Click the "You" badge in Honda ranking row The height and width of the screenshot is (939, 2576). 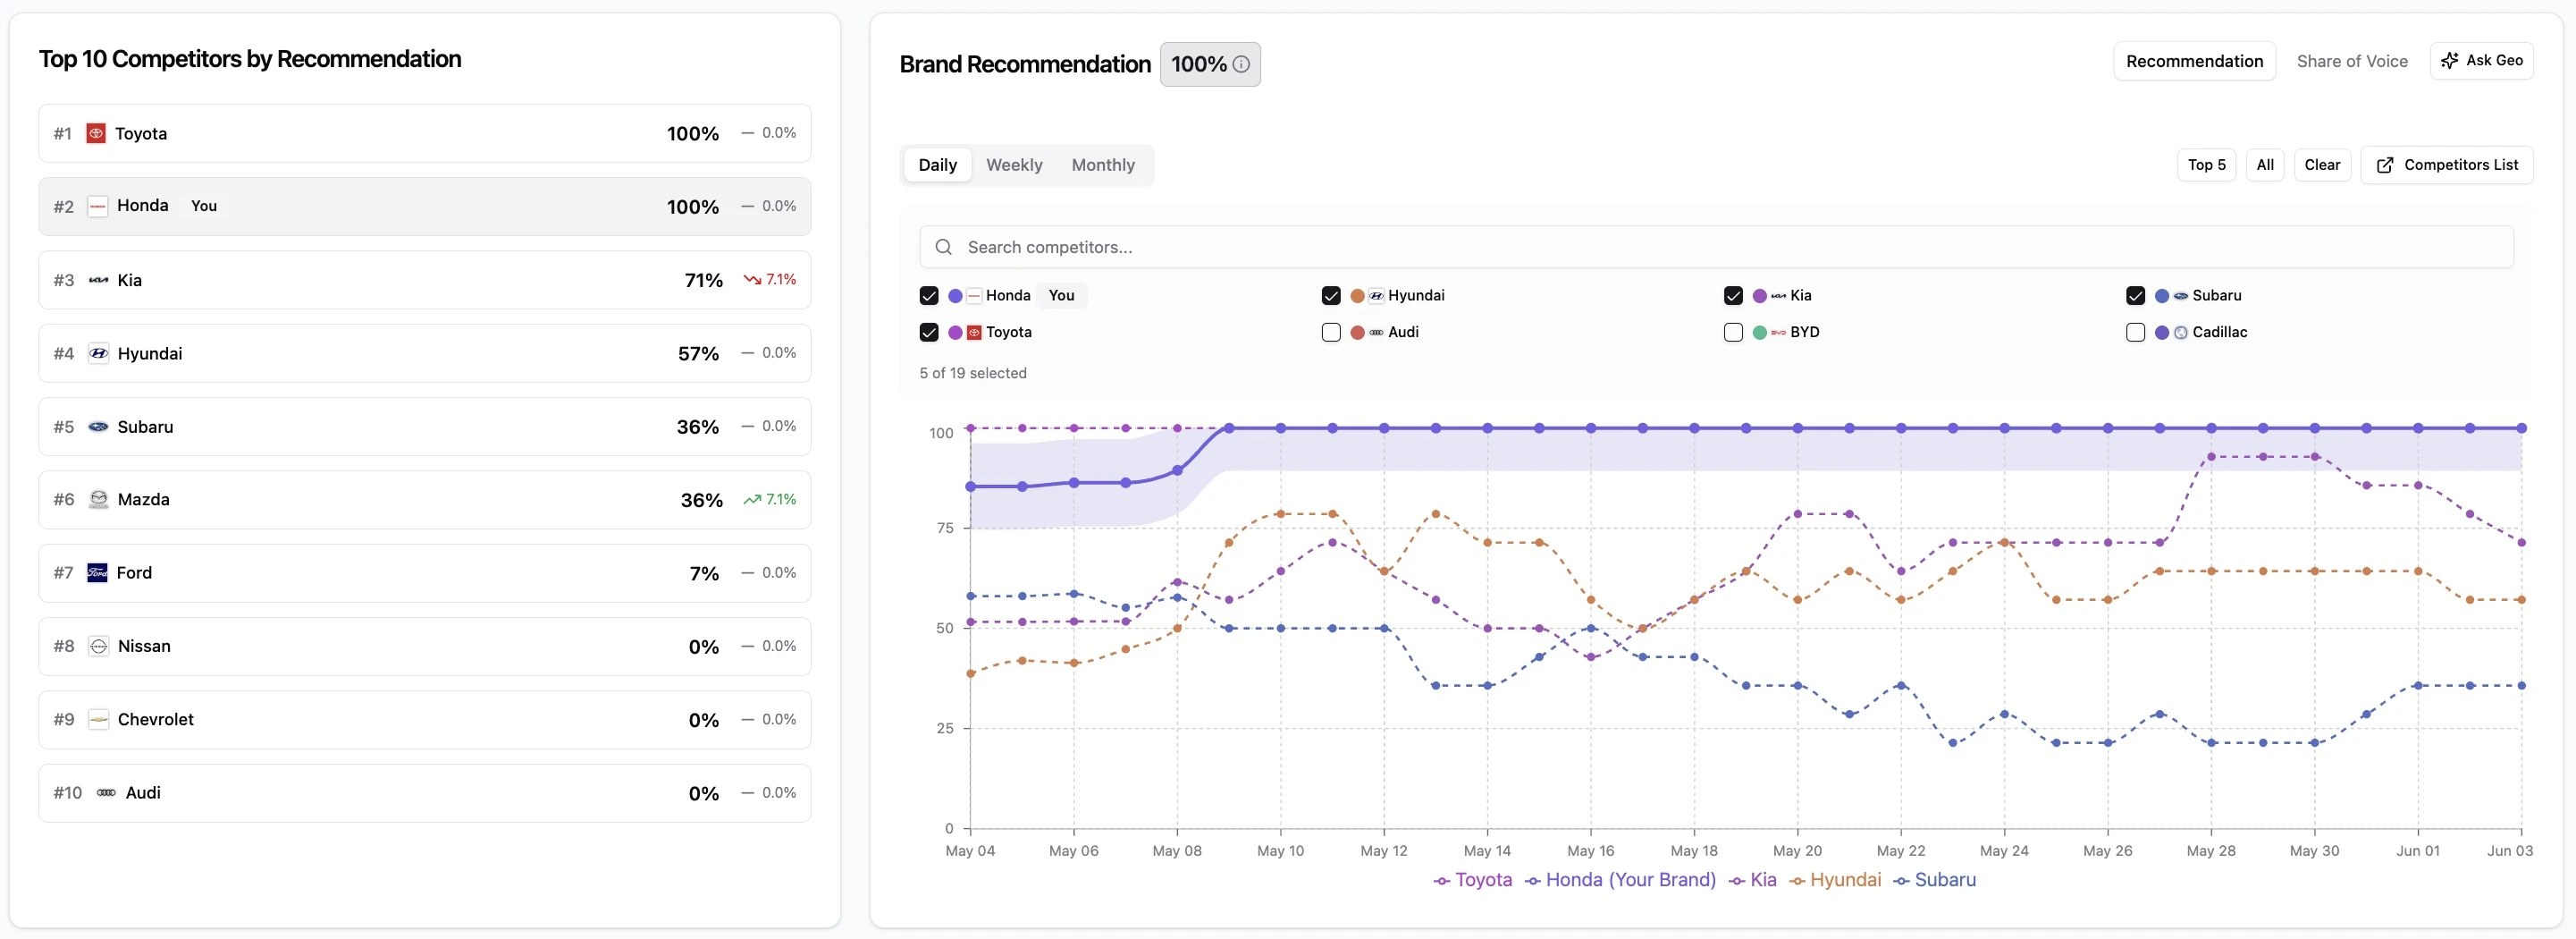coord(204,206)
